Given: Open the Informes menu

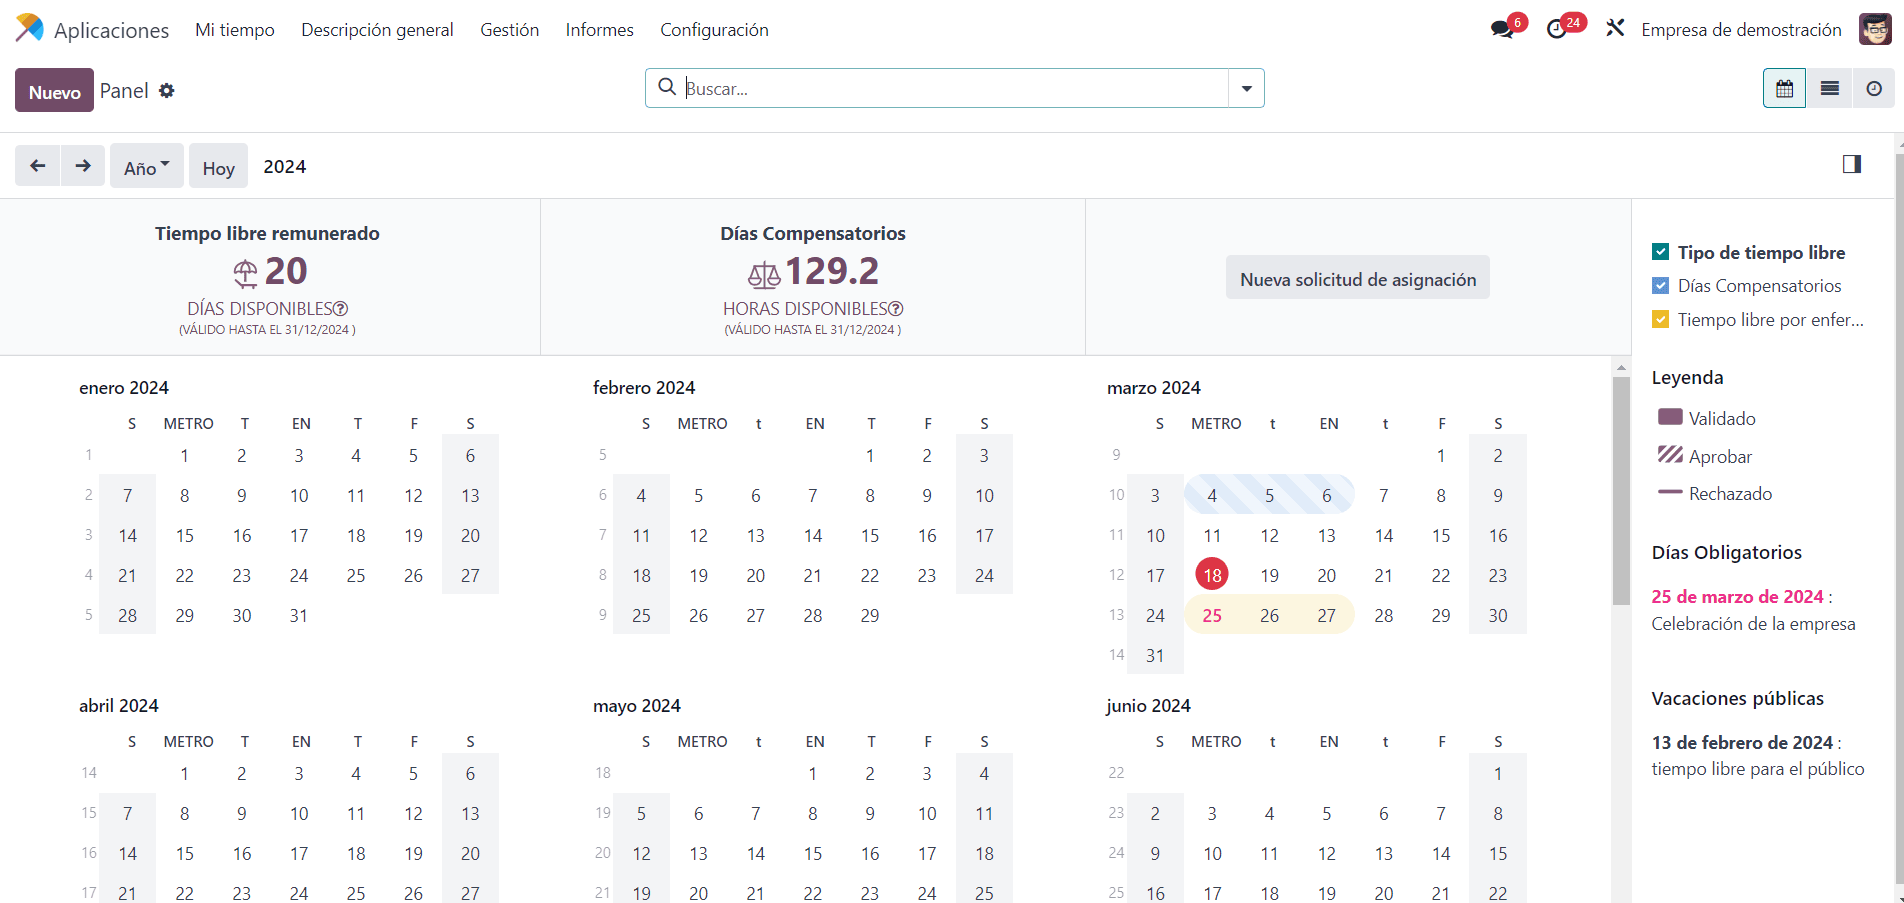Looking at the screenshot, I should (x=600, y=30).
